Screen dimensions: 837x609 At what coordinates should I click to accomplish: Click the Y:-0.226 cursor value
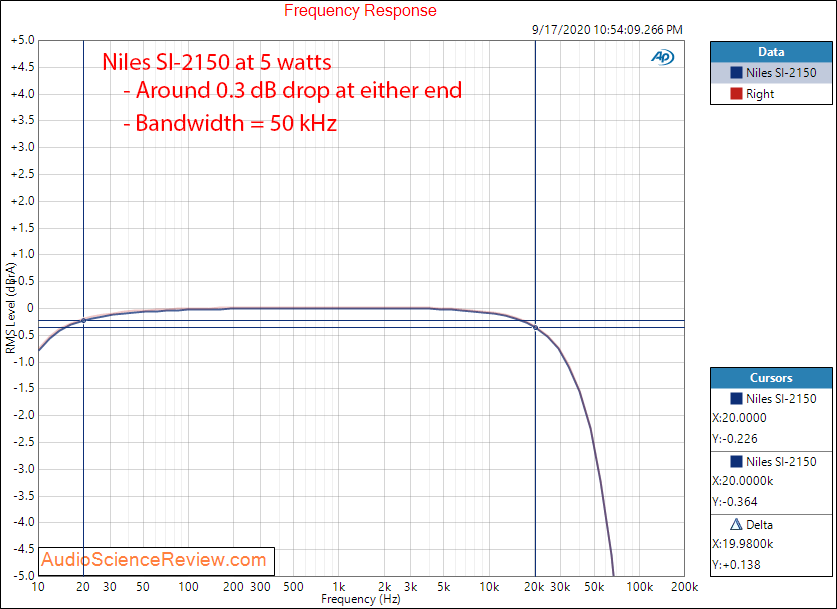pos(735,439)
